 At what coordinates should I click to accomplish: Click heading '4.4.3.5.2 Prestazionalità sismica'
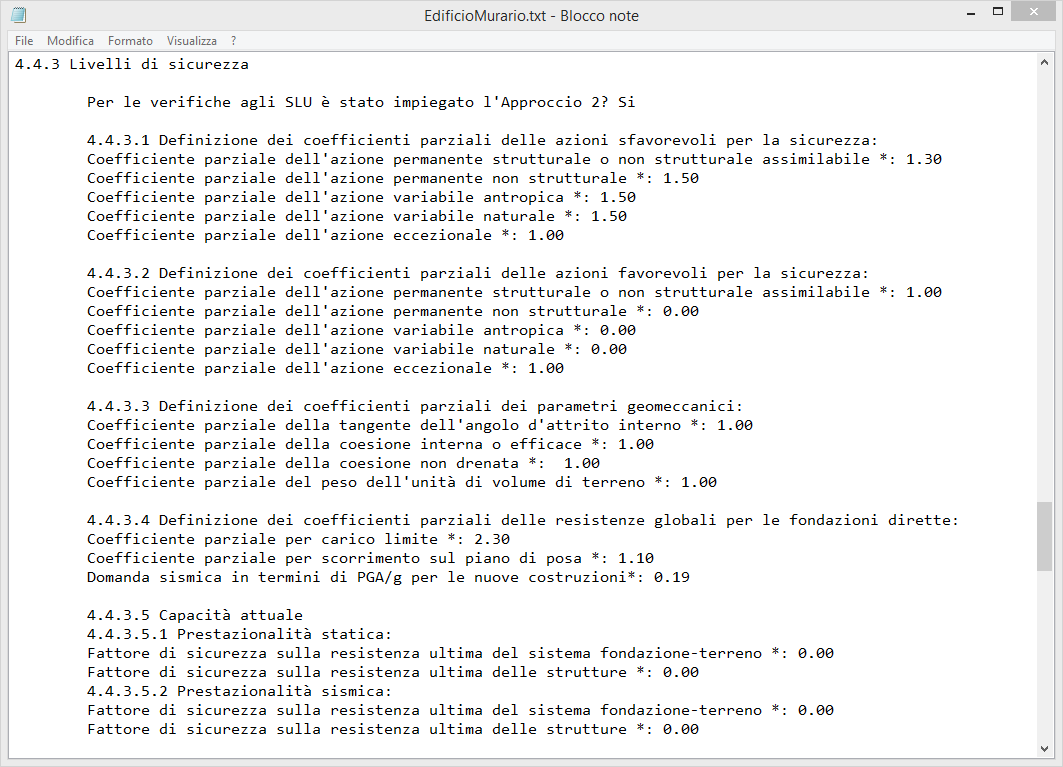point(239,691)
